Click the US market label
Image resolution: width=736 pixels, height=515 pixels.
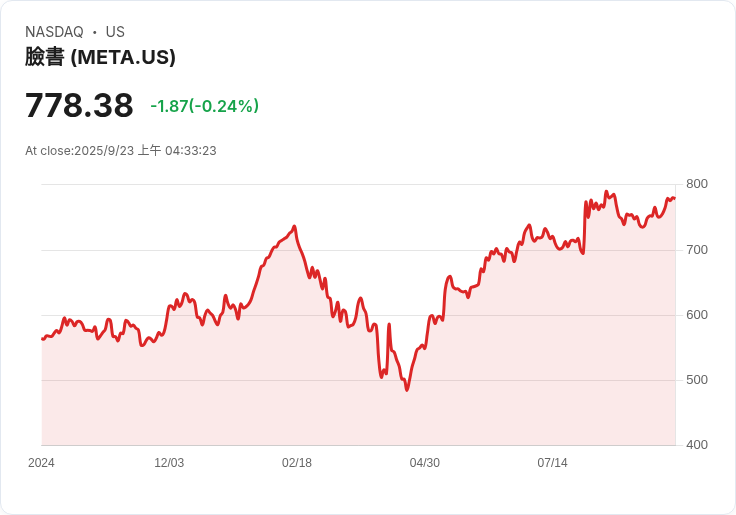pos(115,32)
